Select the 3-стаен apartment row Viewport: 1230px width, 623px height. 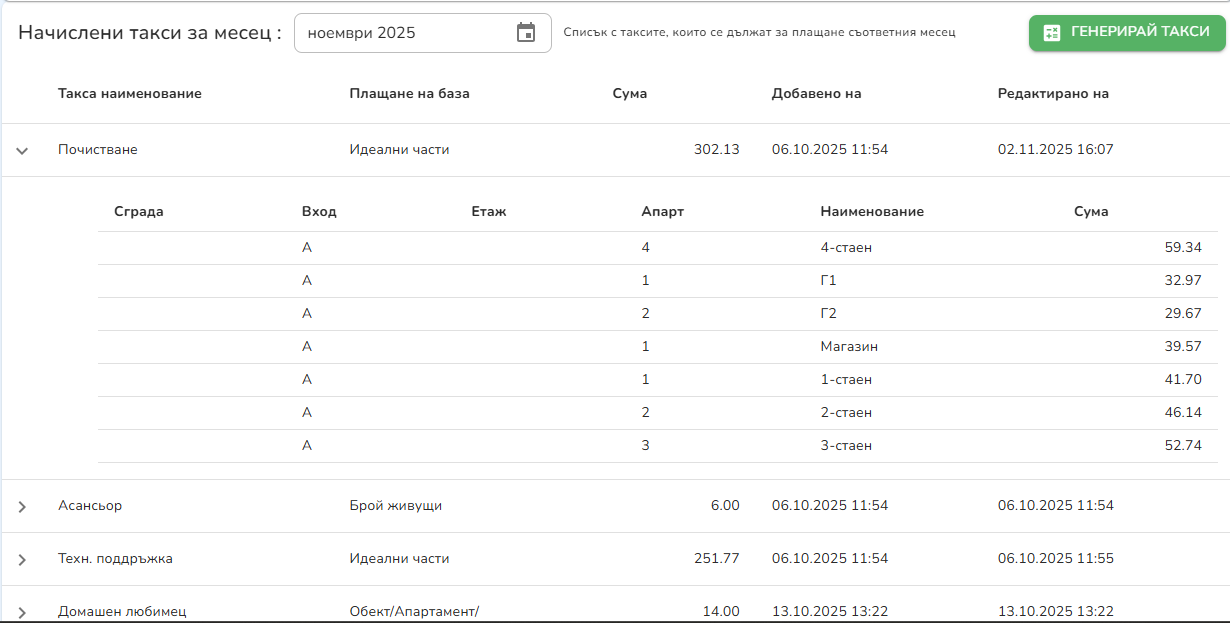(845, 446)
